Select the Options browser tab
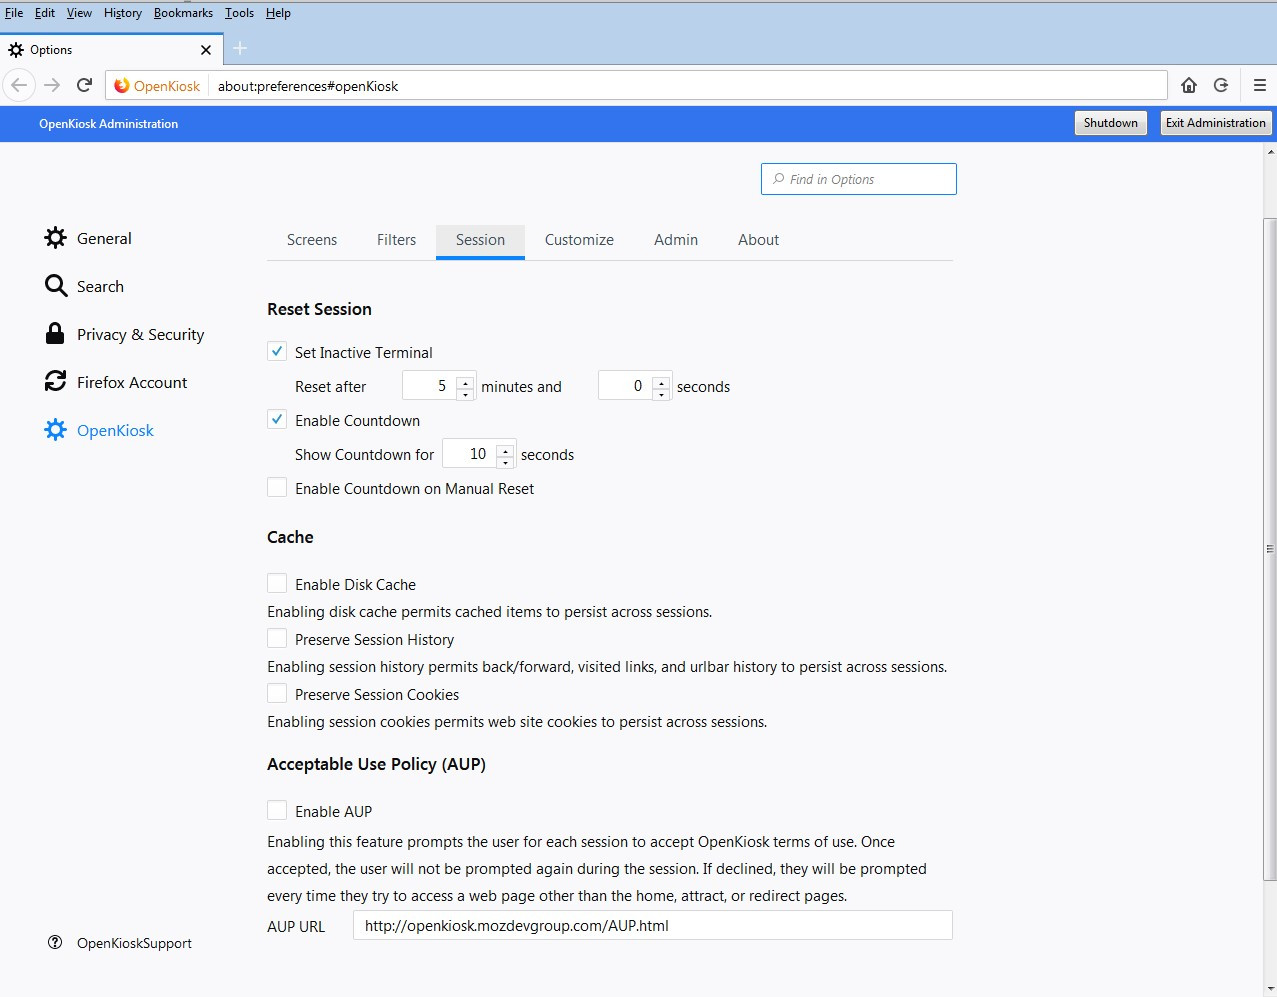The height and width of the screenshot is (997, 1277). coord(110,49)
